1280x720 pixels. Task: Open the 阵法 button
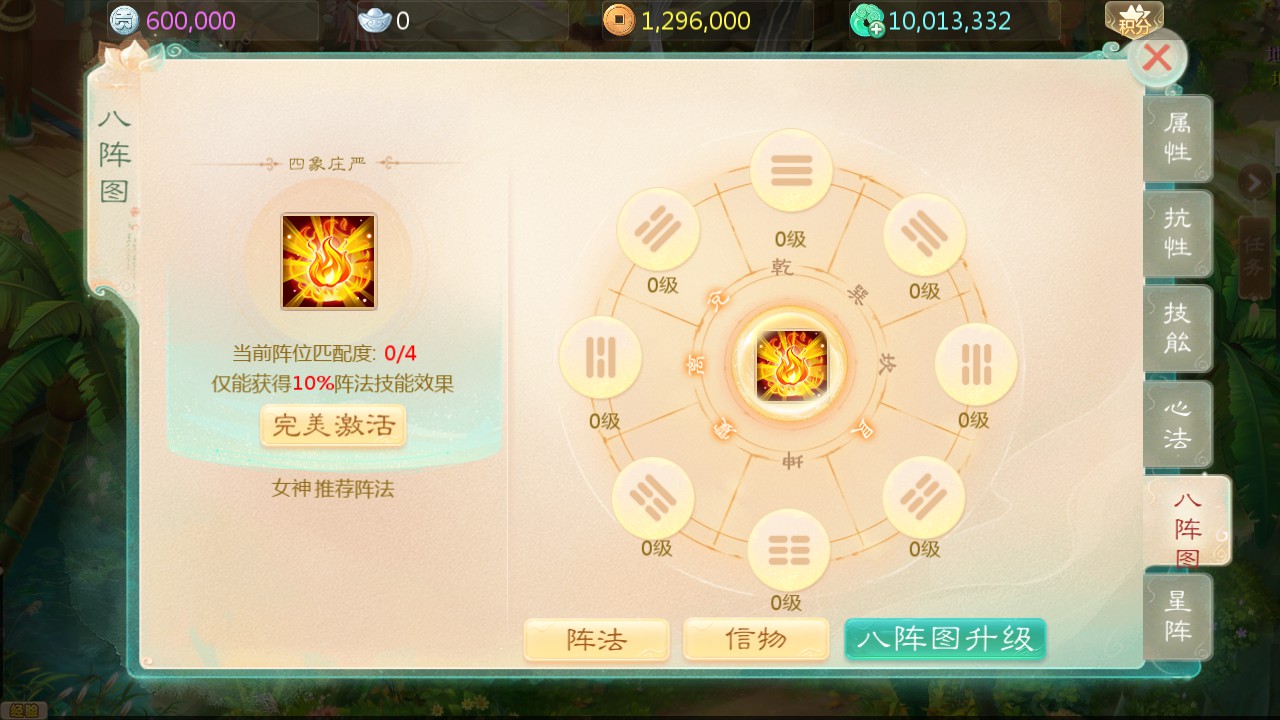[597, 640]
